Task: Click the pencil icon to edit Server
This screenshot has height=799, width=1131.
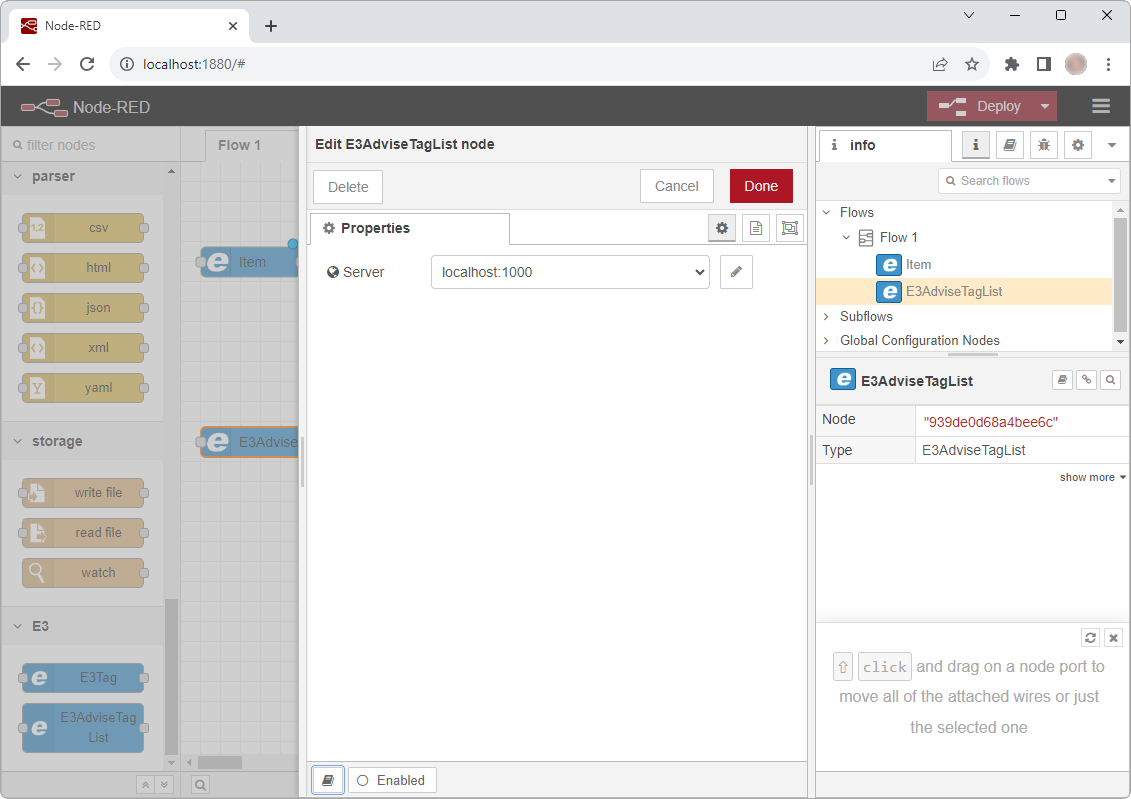Action: [x=736, y=272]
